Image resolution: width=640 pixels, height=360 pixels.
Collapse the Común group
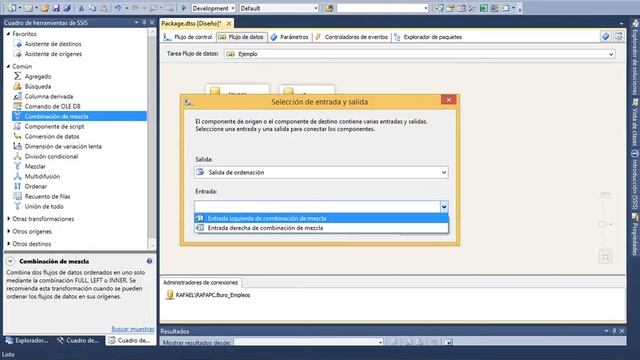point(8,66)
